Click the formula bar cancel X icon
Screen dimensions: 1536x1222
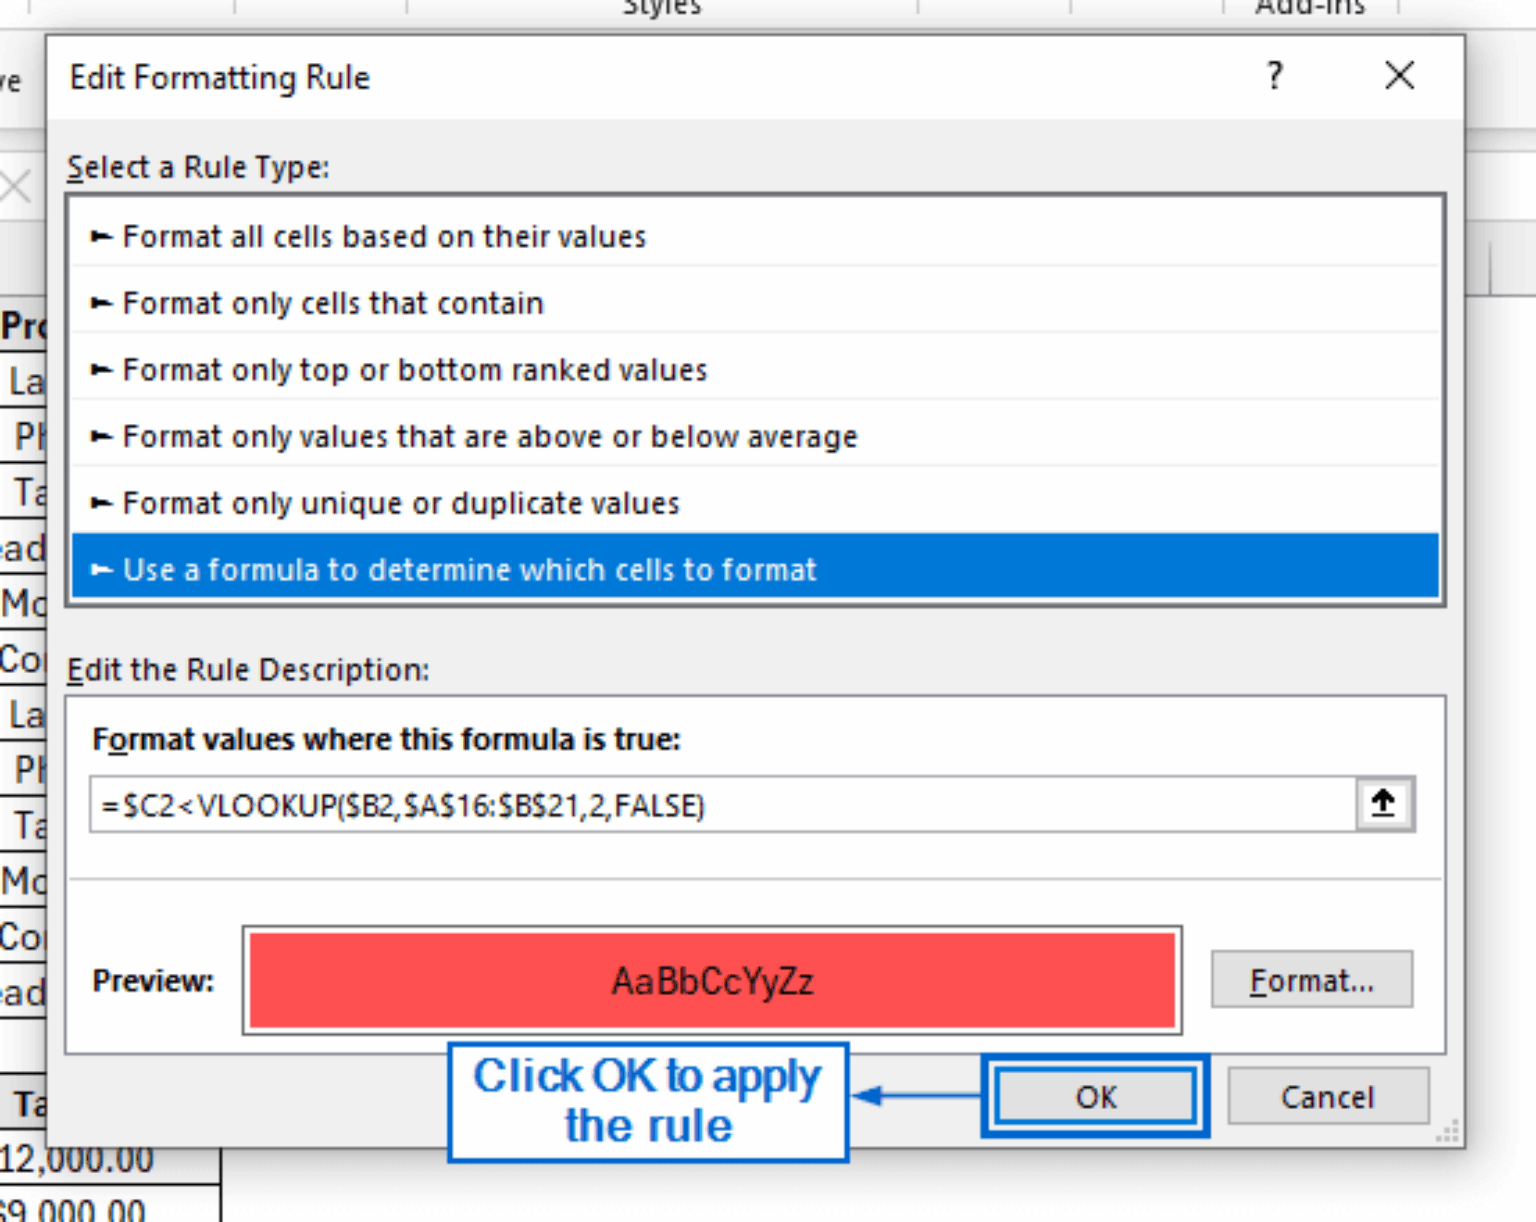click(x=15, y=186)
